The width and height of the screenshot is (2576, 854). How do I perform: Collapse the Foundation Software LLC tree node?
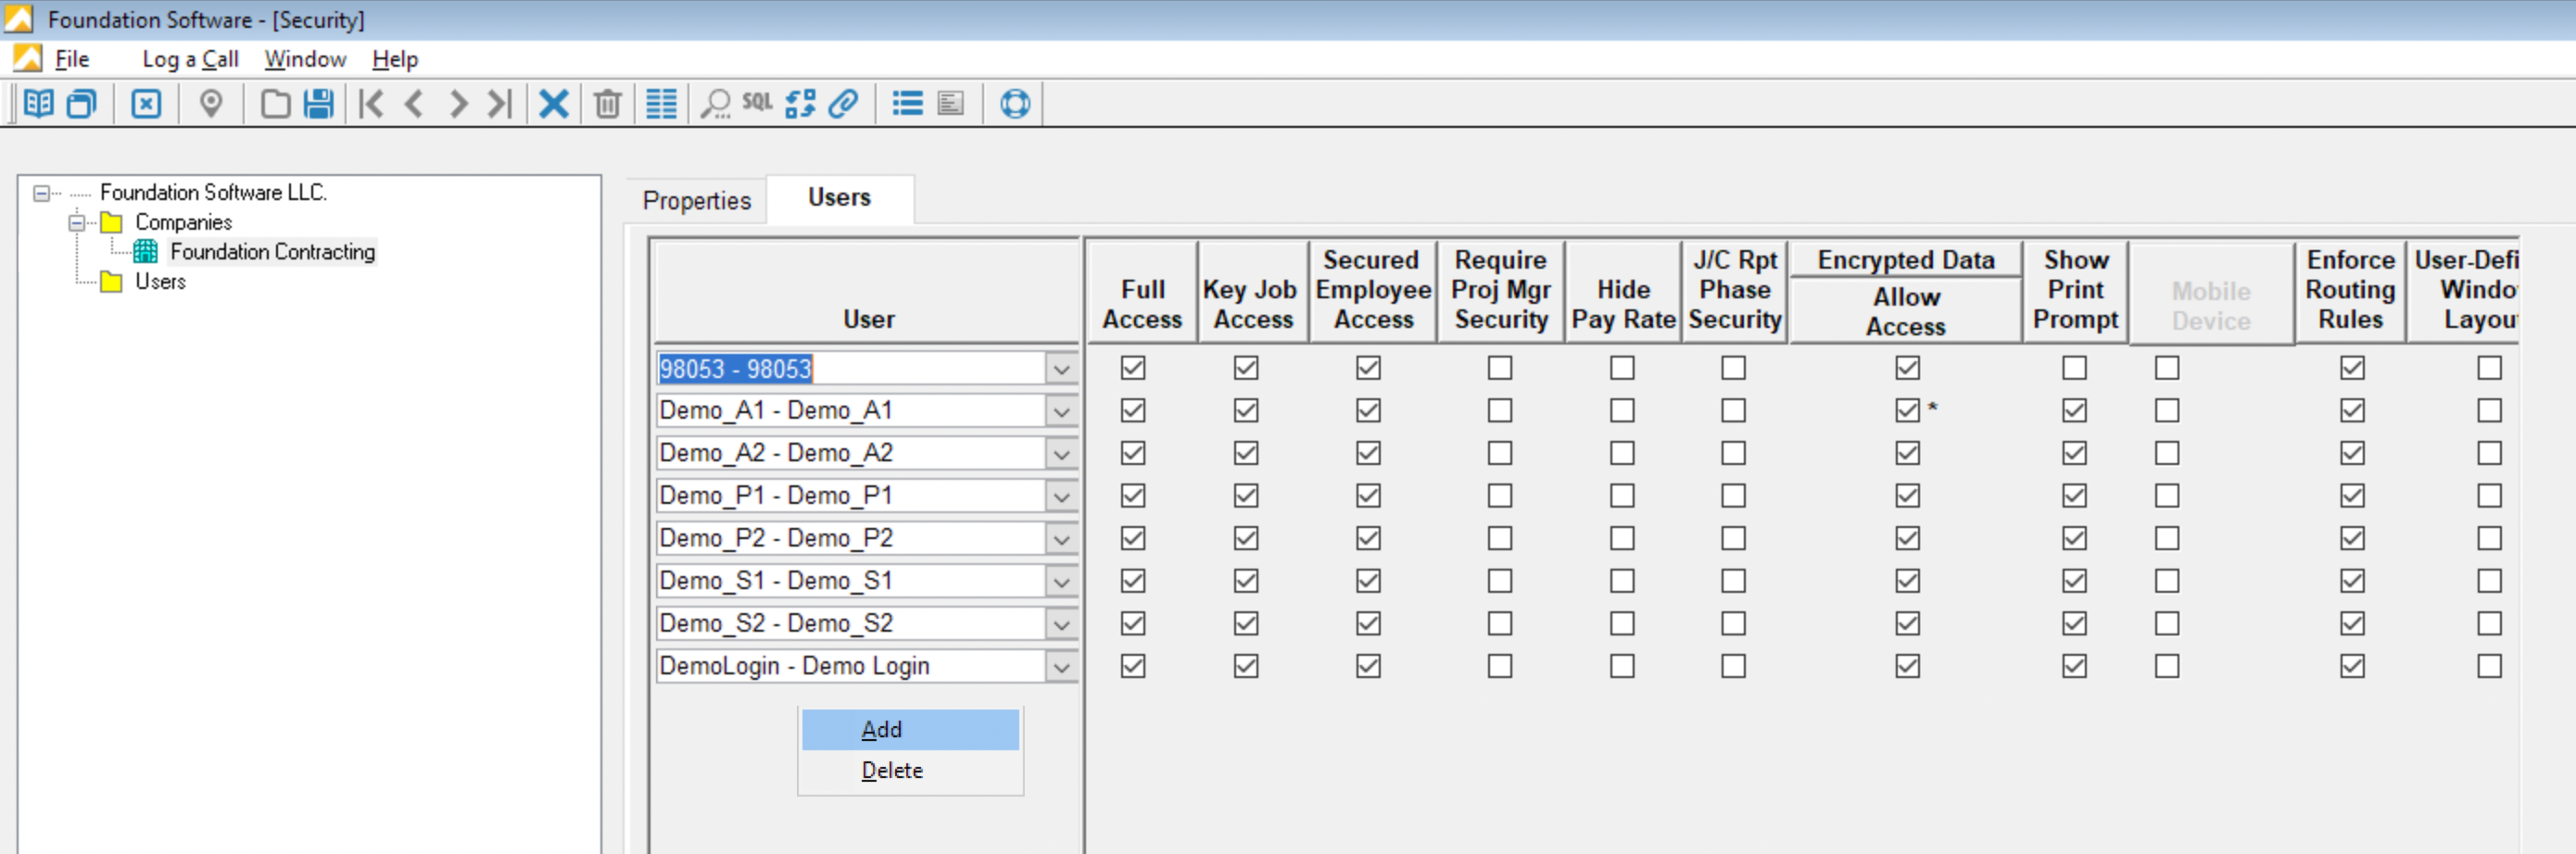point(42,193)
